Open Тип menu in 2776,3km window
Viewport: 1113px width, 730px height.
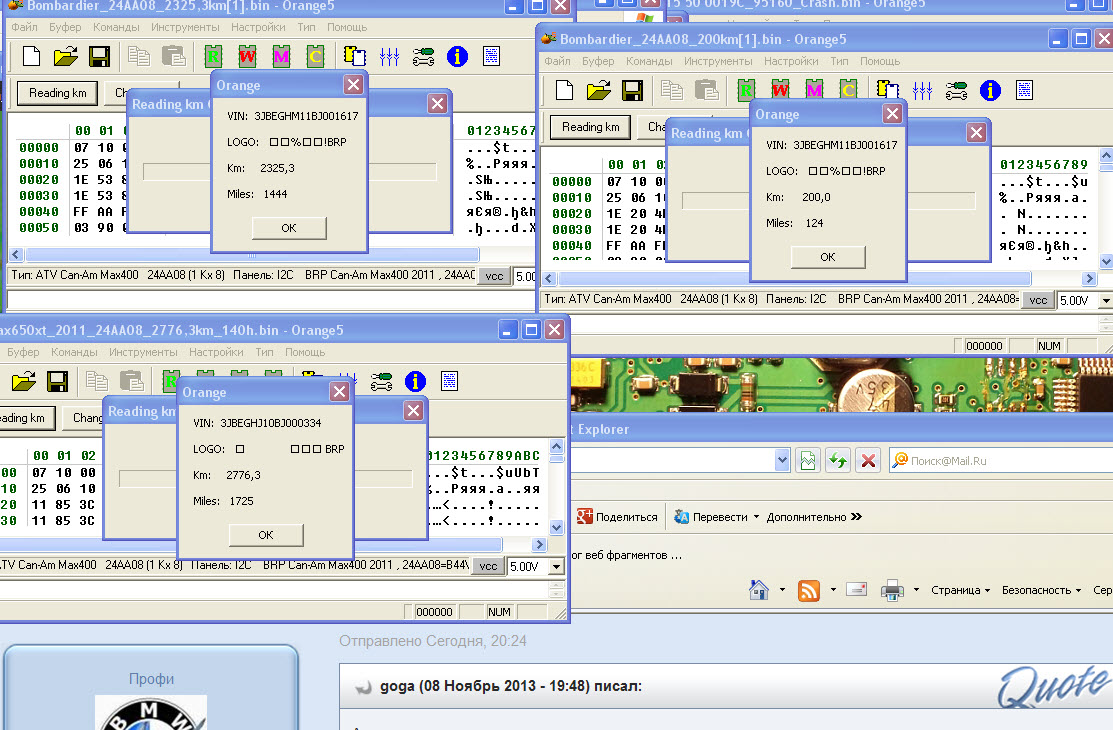264,352
